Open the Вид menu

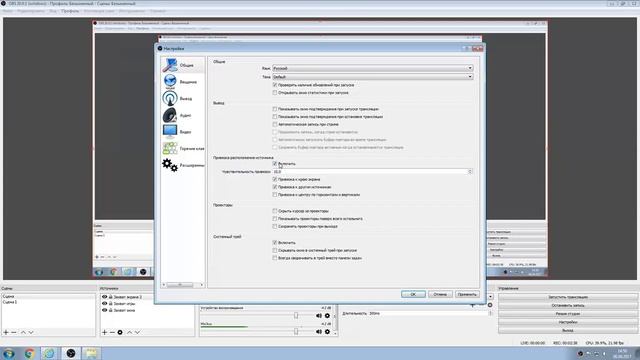point(53,11)
